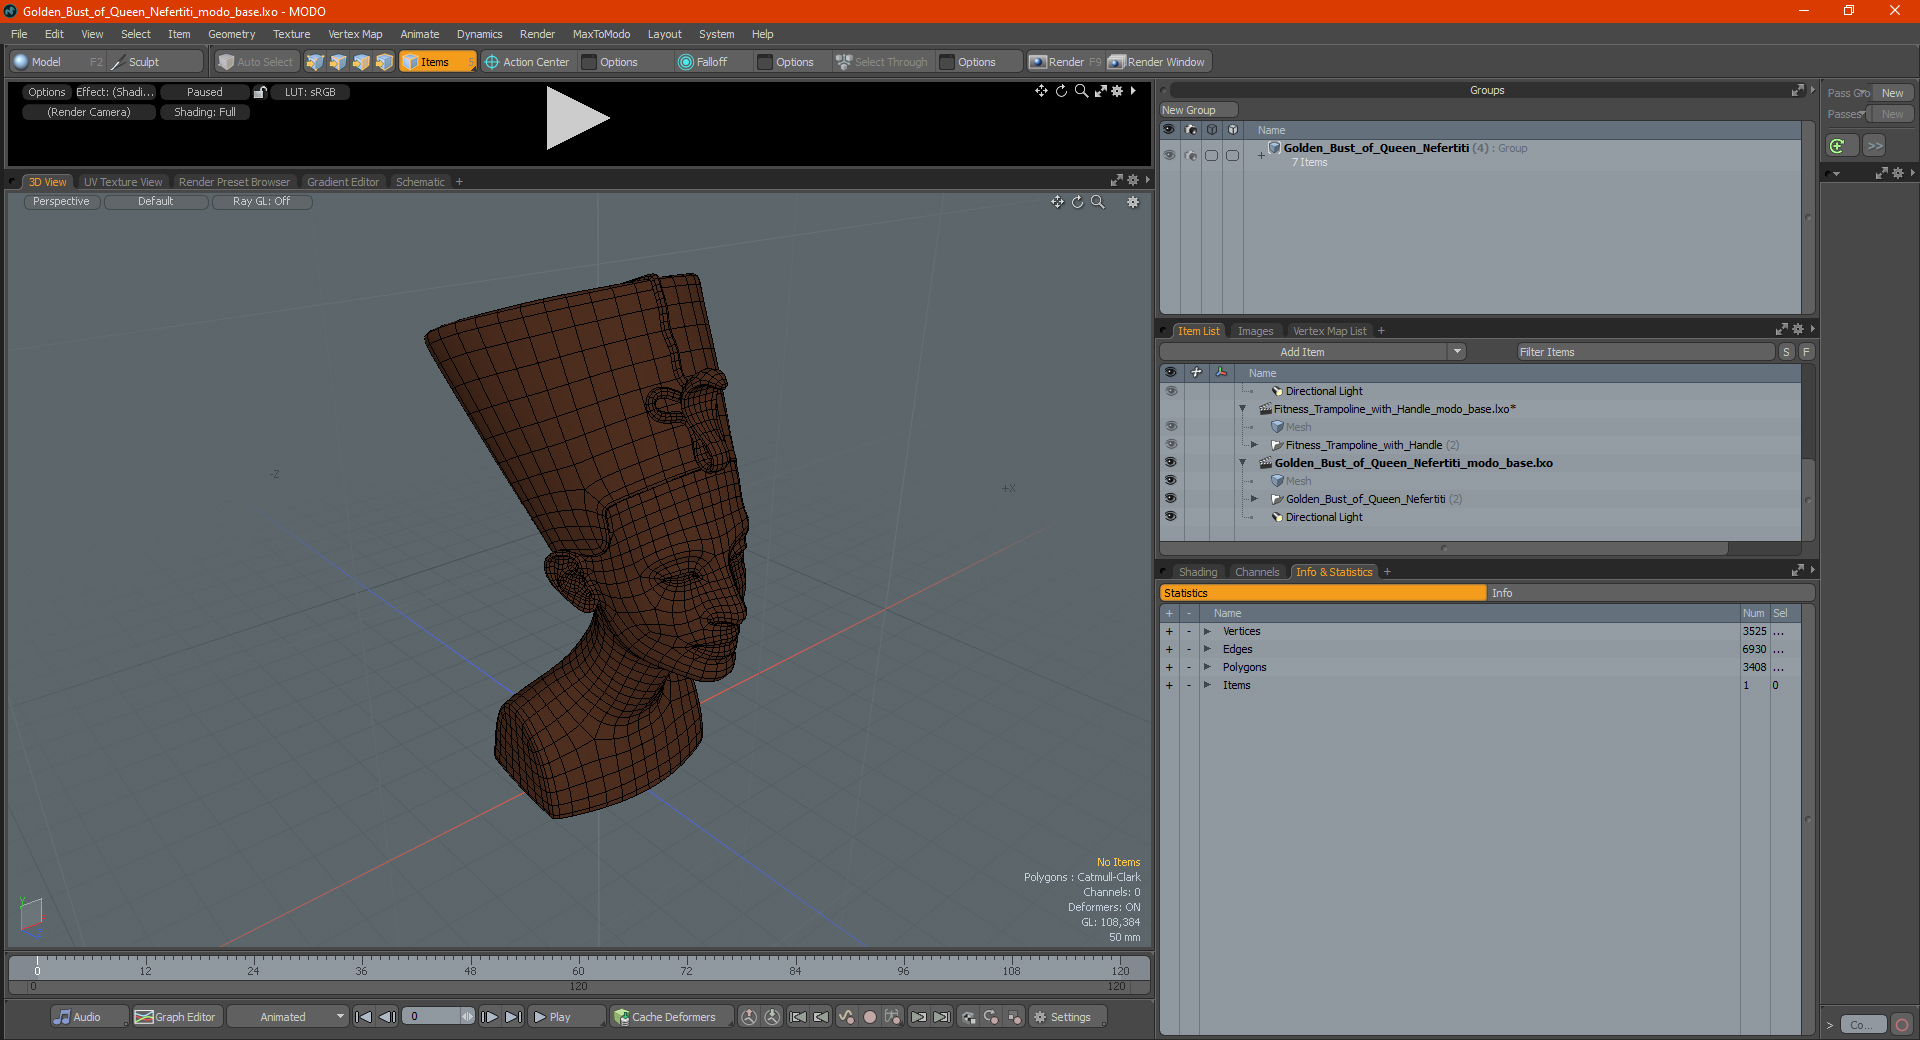Screen dimensions: 1920x1040
Task: Toggle the F filter button
Action: (x=1806, y=352)
